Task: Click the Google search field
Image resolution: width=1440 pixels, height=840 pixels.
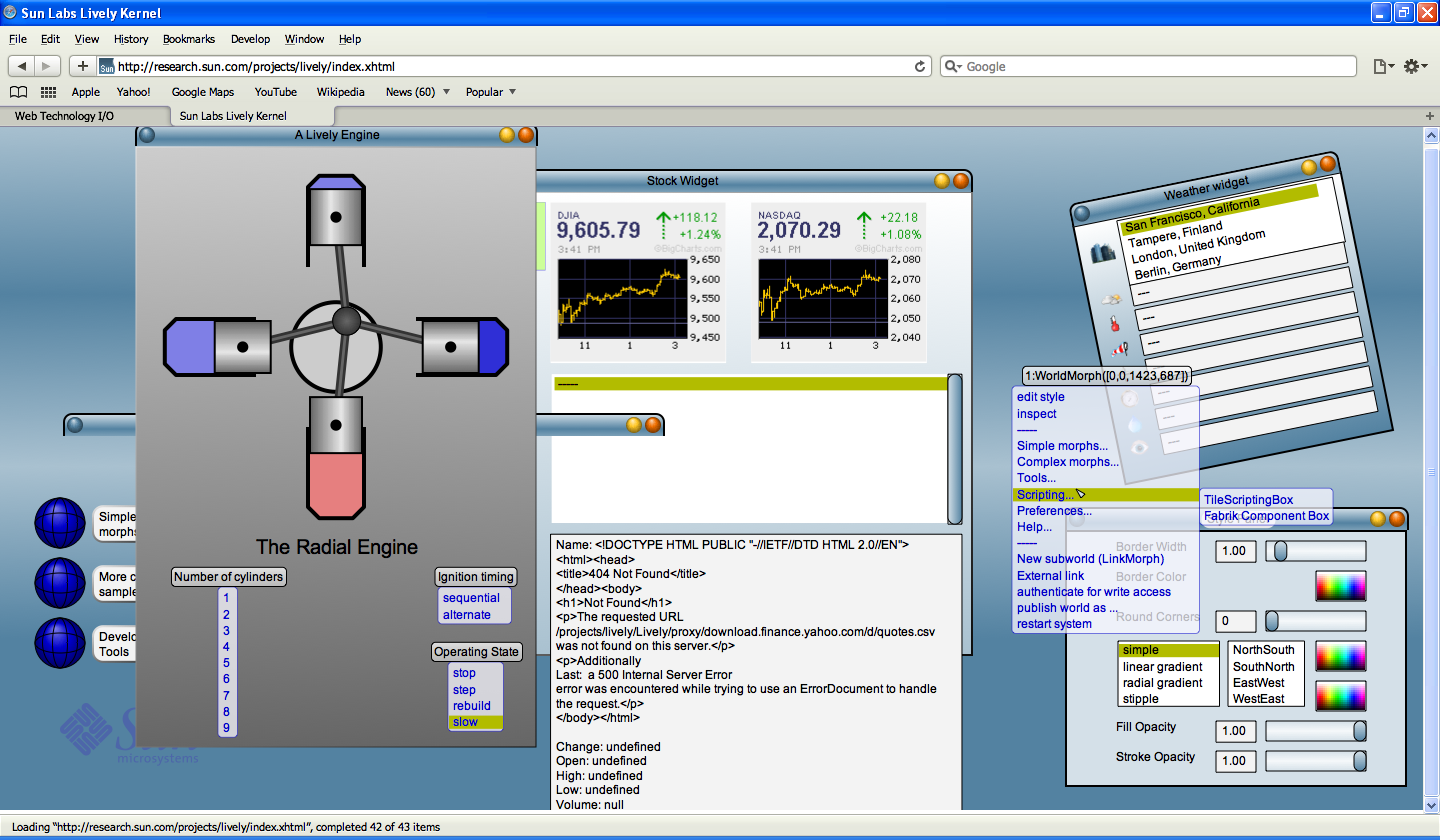Action: (x=1148, y=66)
